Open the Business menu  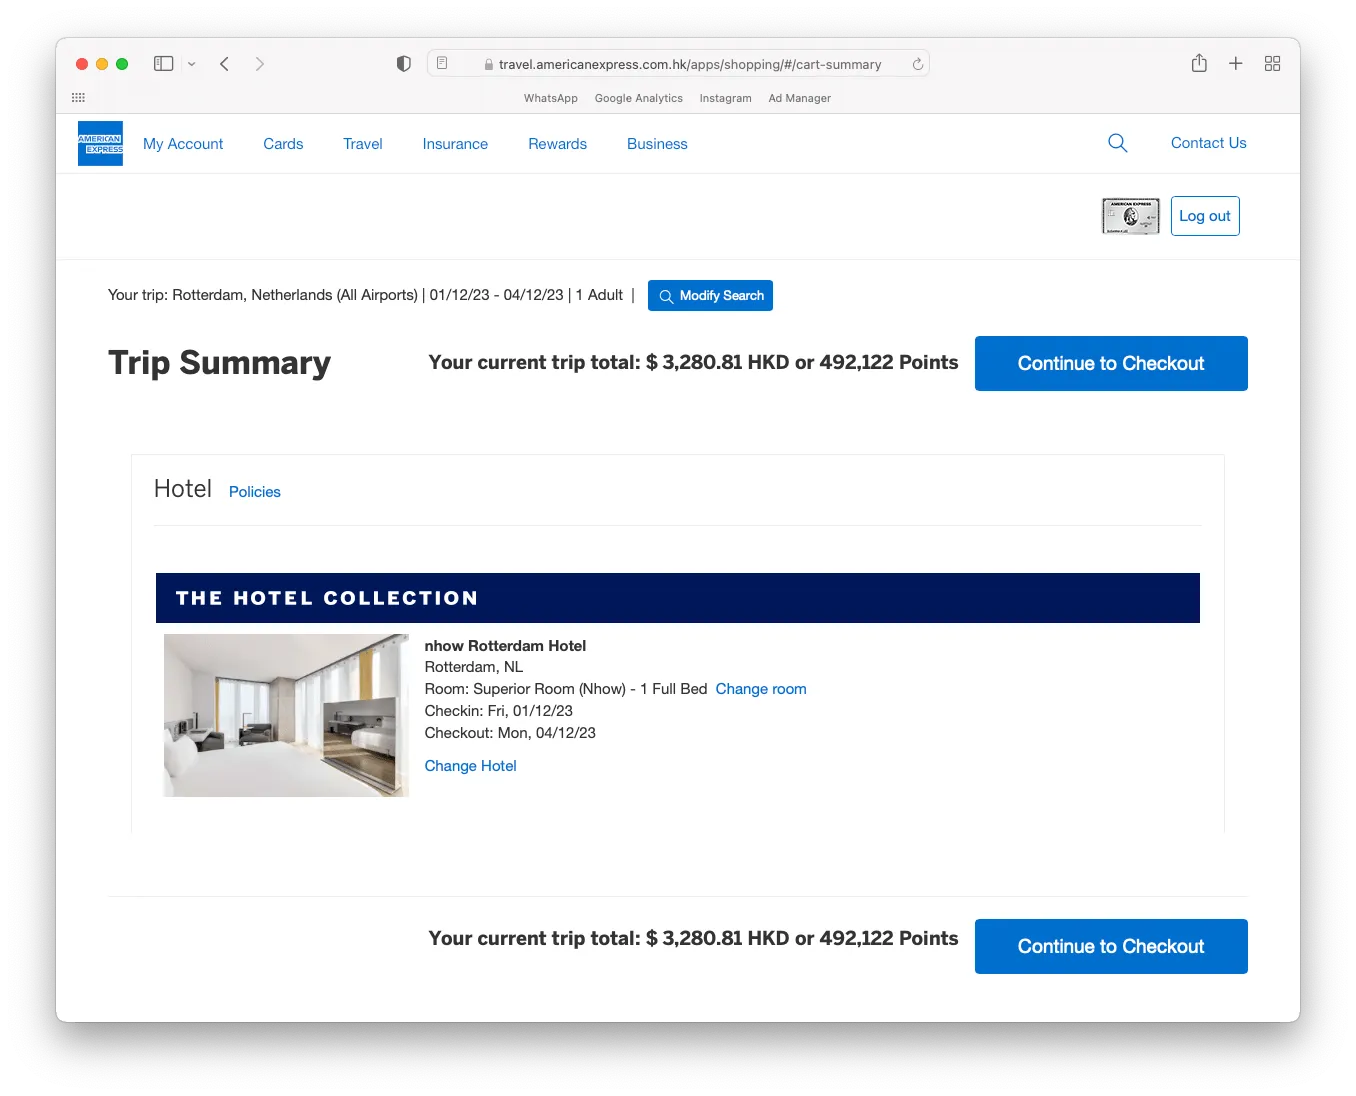[657, 144]
